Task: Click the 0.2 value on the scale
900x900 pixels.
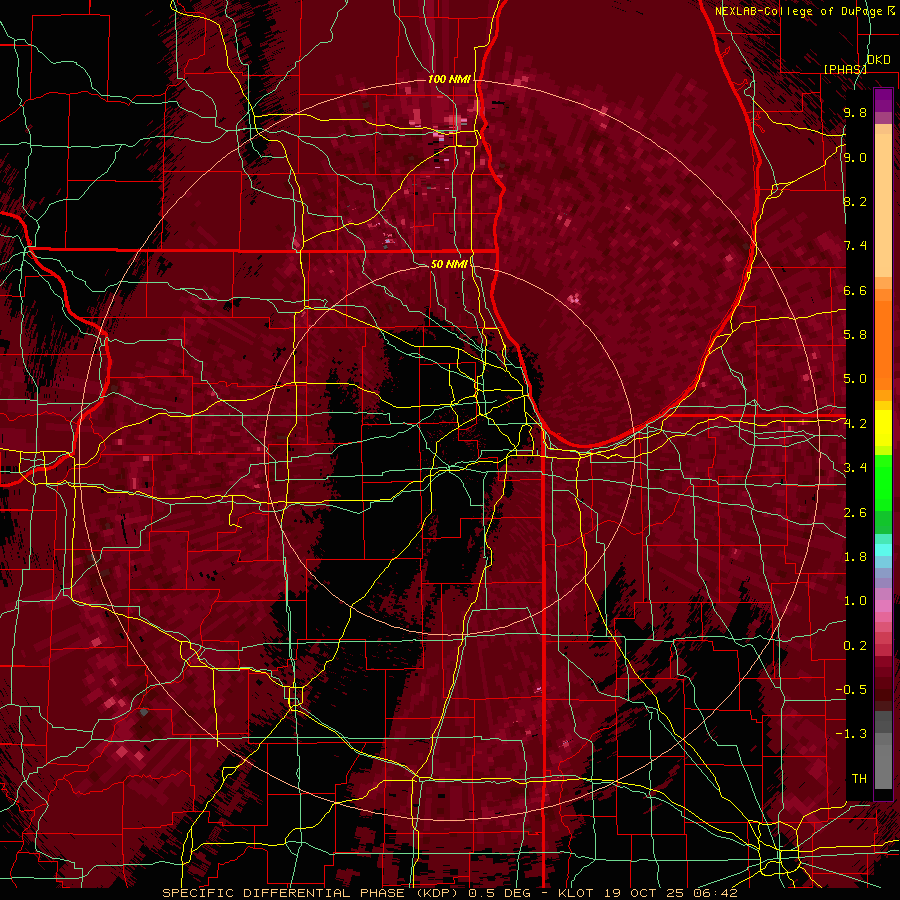Action: (855, 646)
